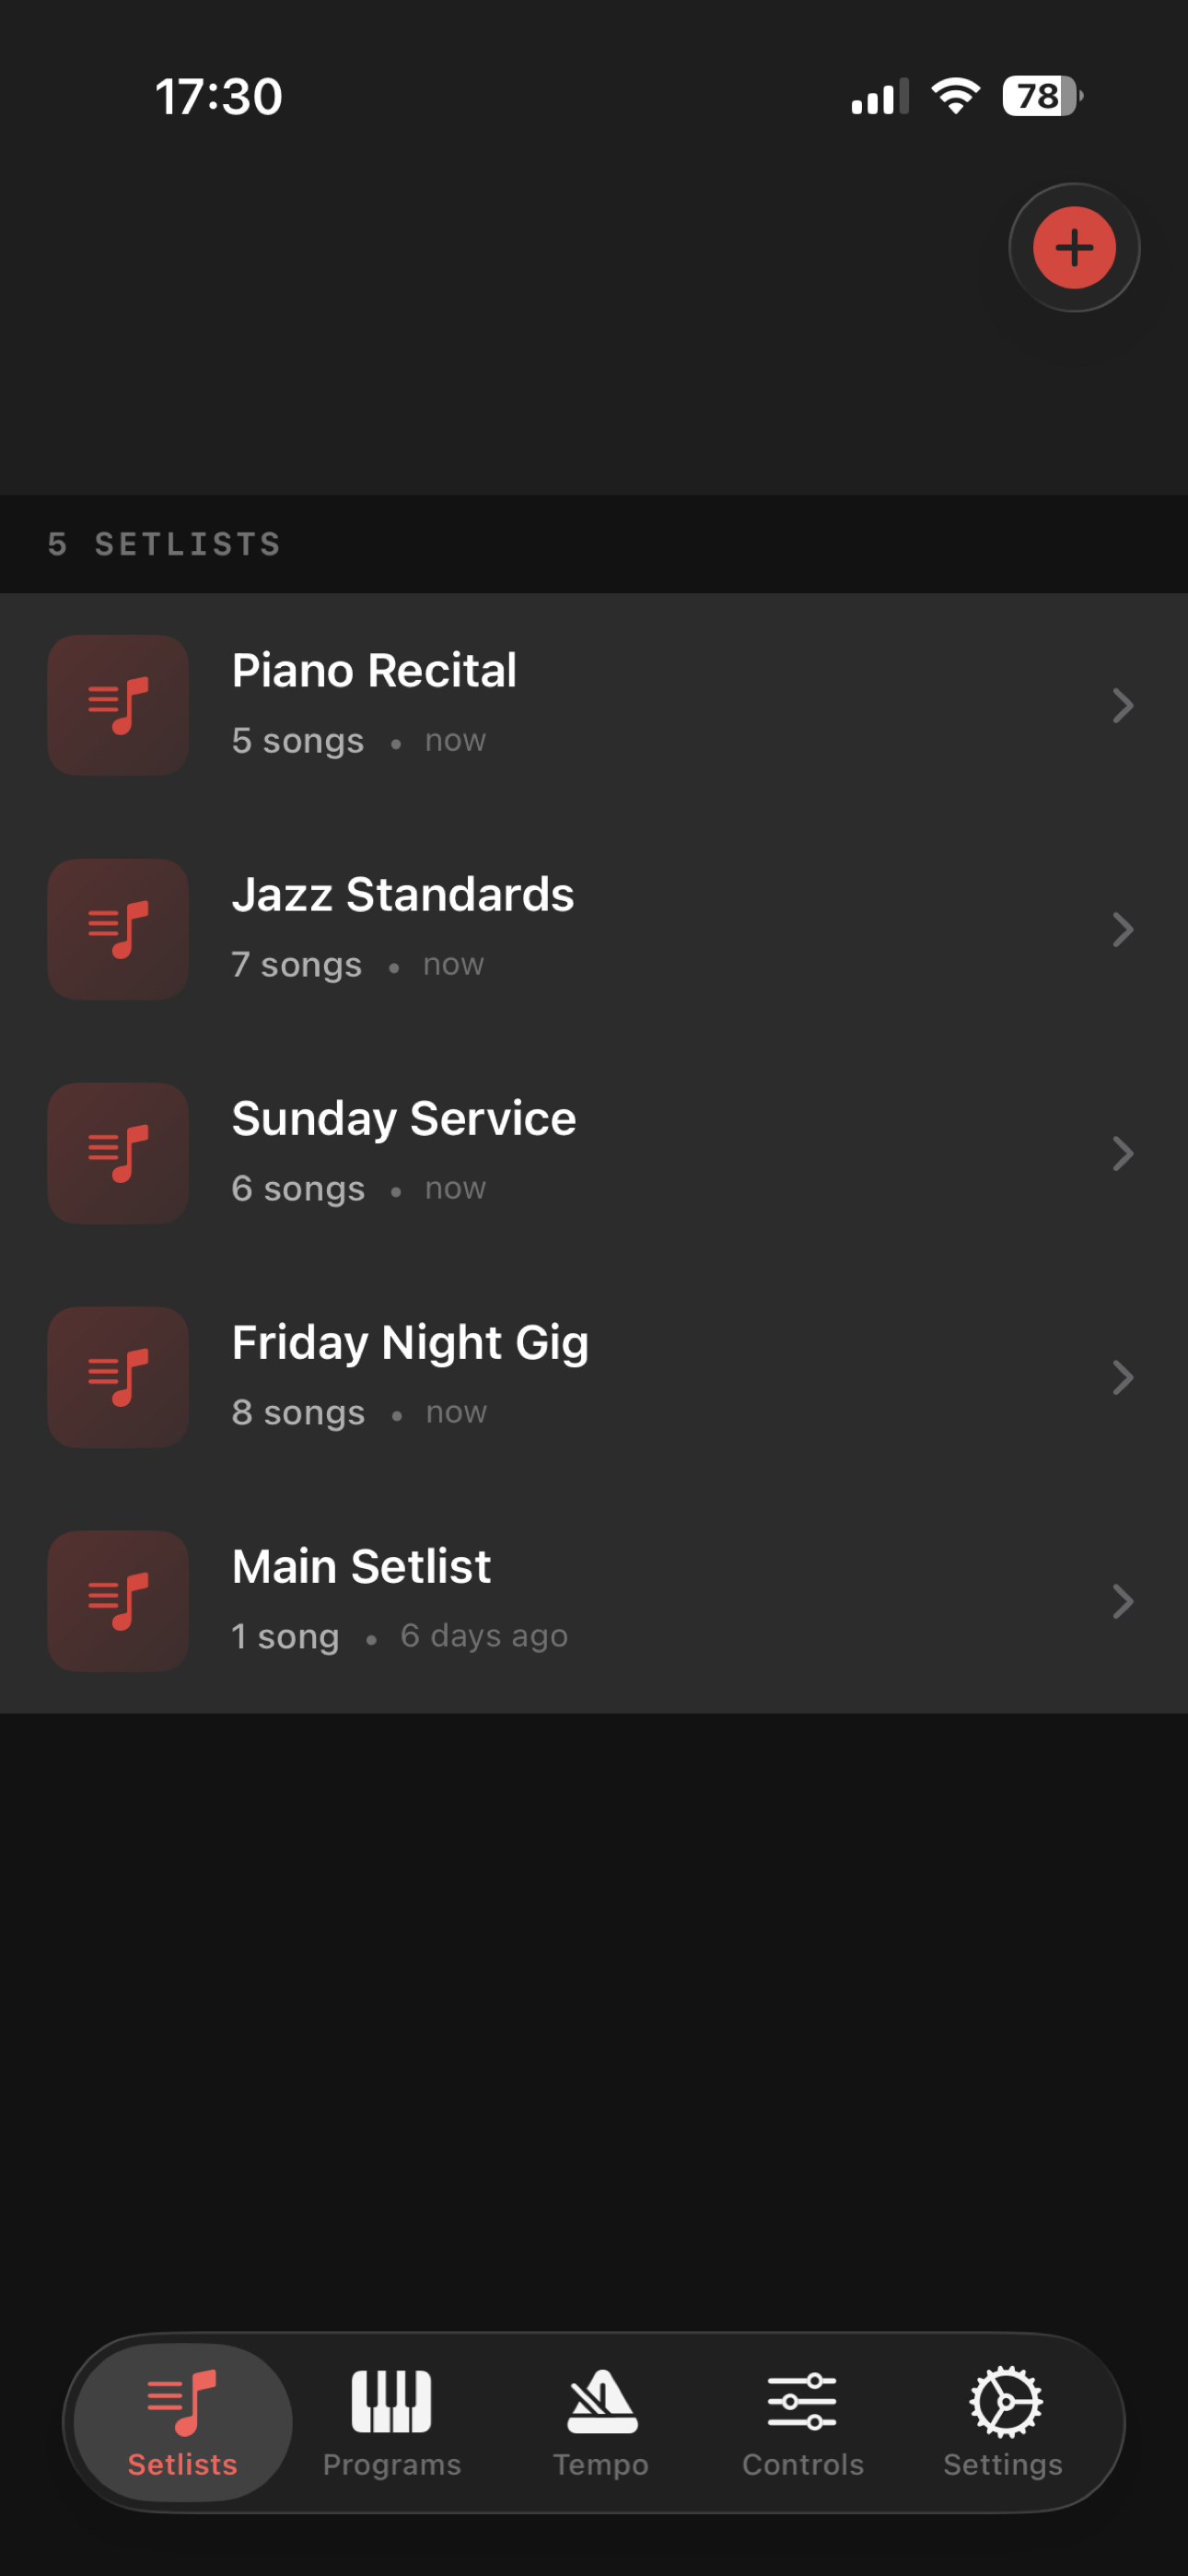
Task: Expand Main Setlist using its chevron
Action: click(x=1122, y=1602)
